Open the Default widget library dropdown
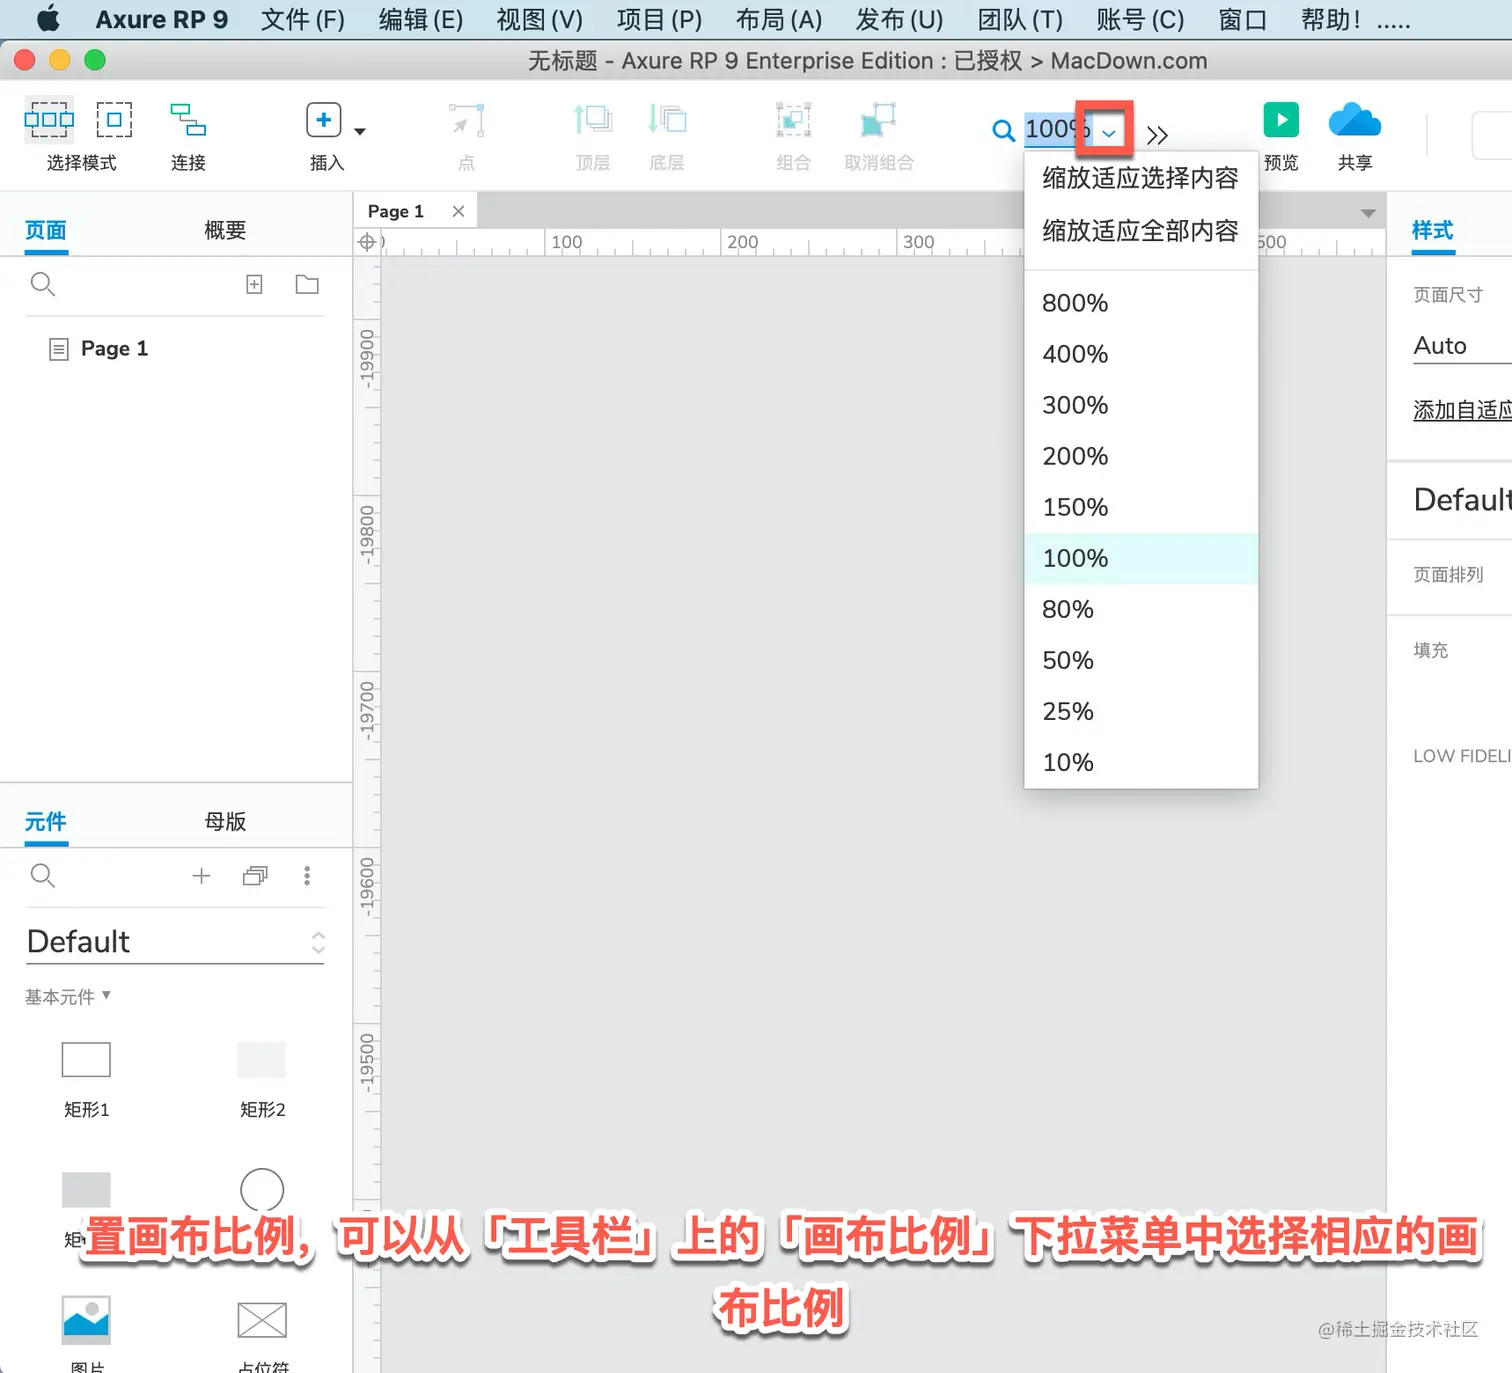The width and height of the screenshot is (1512, 1373). [x=176, y=942]
